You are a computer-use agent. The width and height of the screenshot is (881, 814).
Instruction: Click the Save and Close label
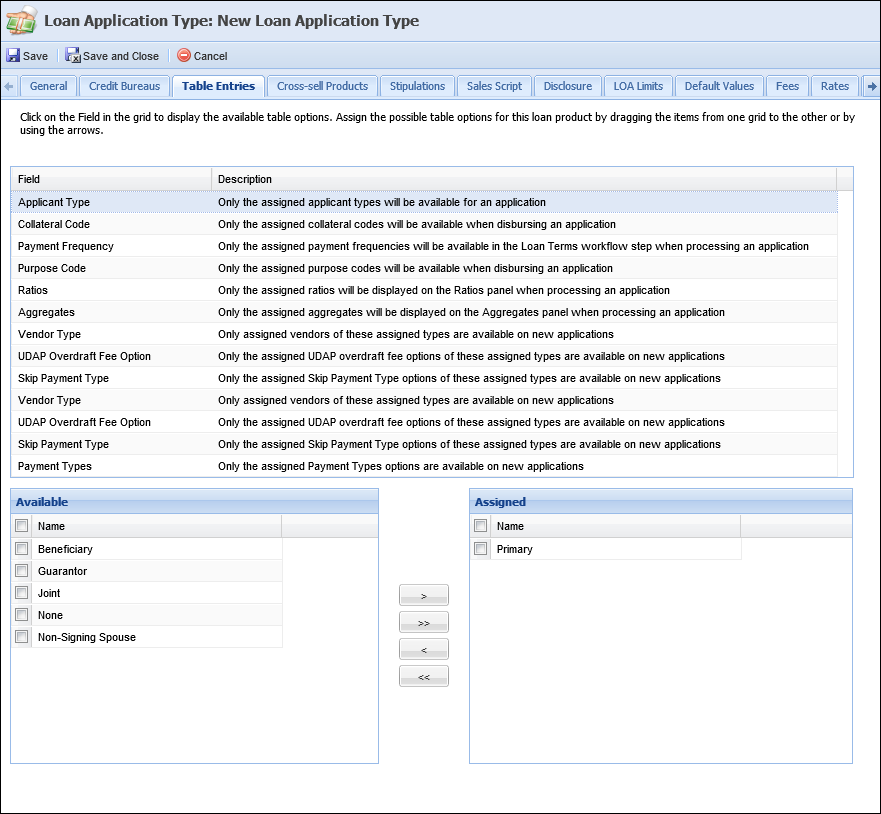(121, 56)
